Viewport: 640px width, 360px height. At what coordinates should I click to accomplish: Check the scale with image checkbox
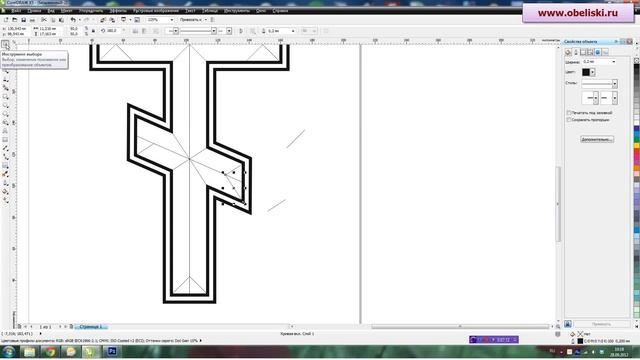pyautogui.click(x=569, y=120)
